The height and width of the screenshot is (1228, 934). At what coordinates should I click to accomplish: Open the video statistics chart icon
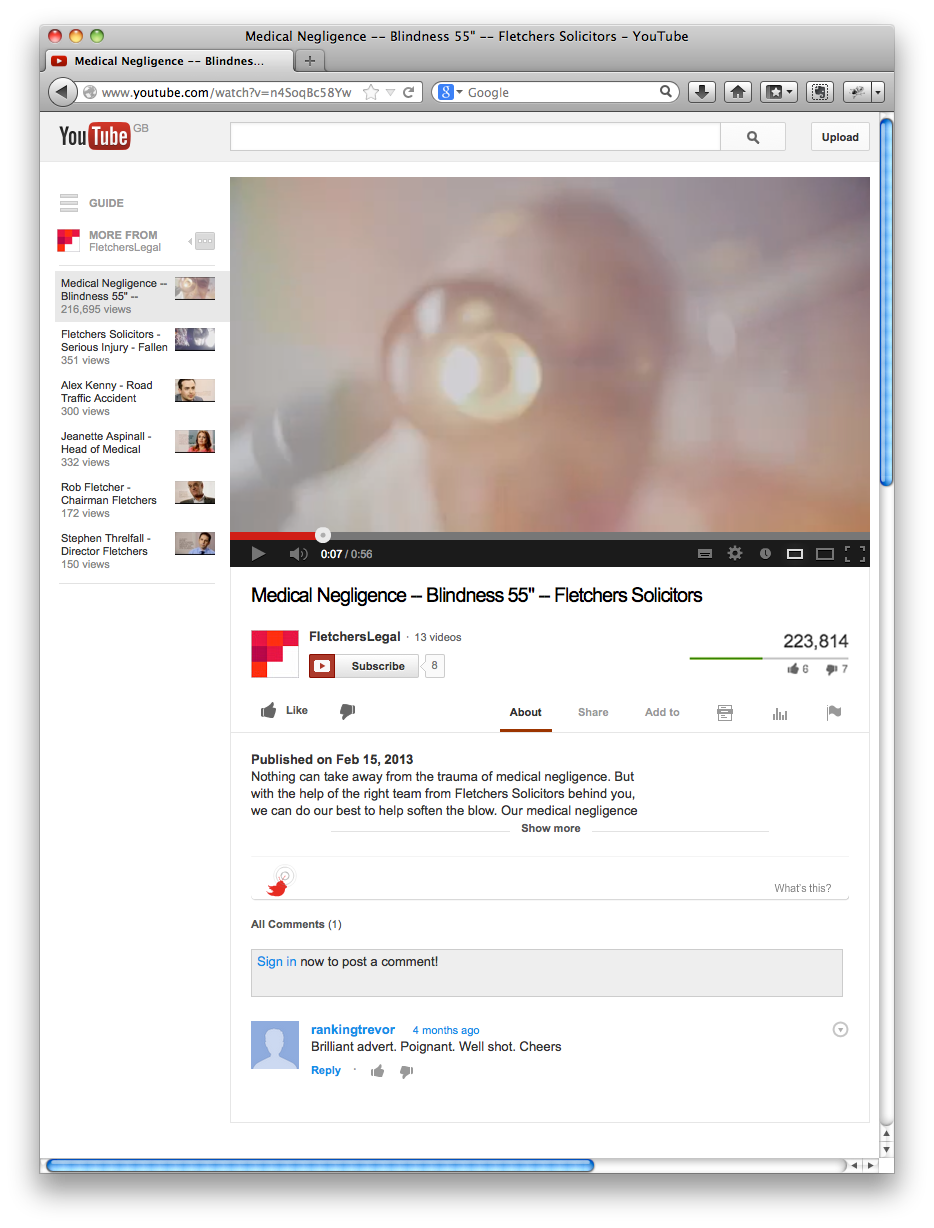click(x=780, y=713)
